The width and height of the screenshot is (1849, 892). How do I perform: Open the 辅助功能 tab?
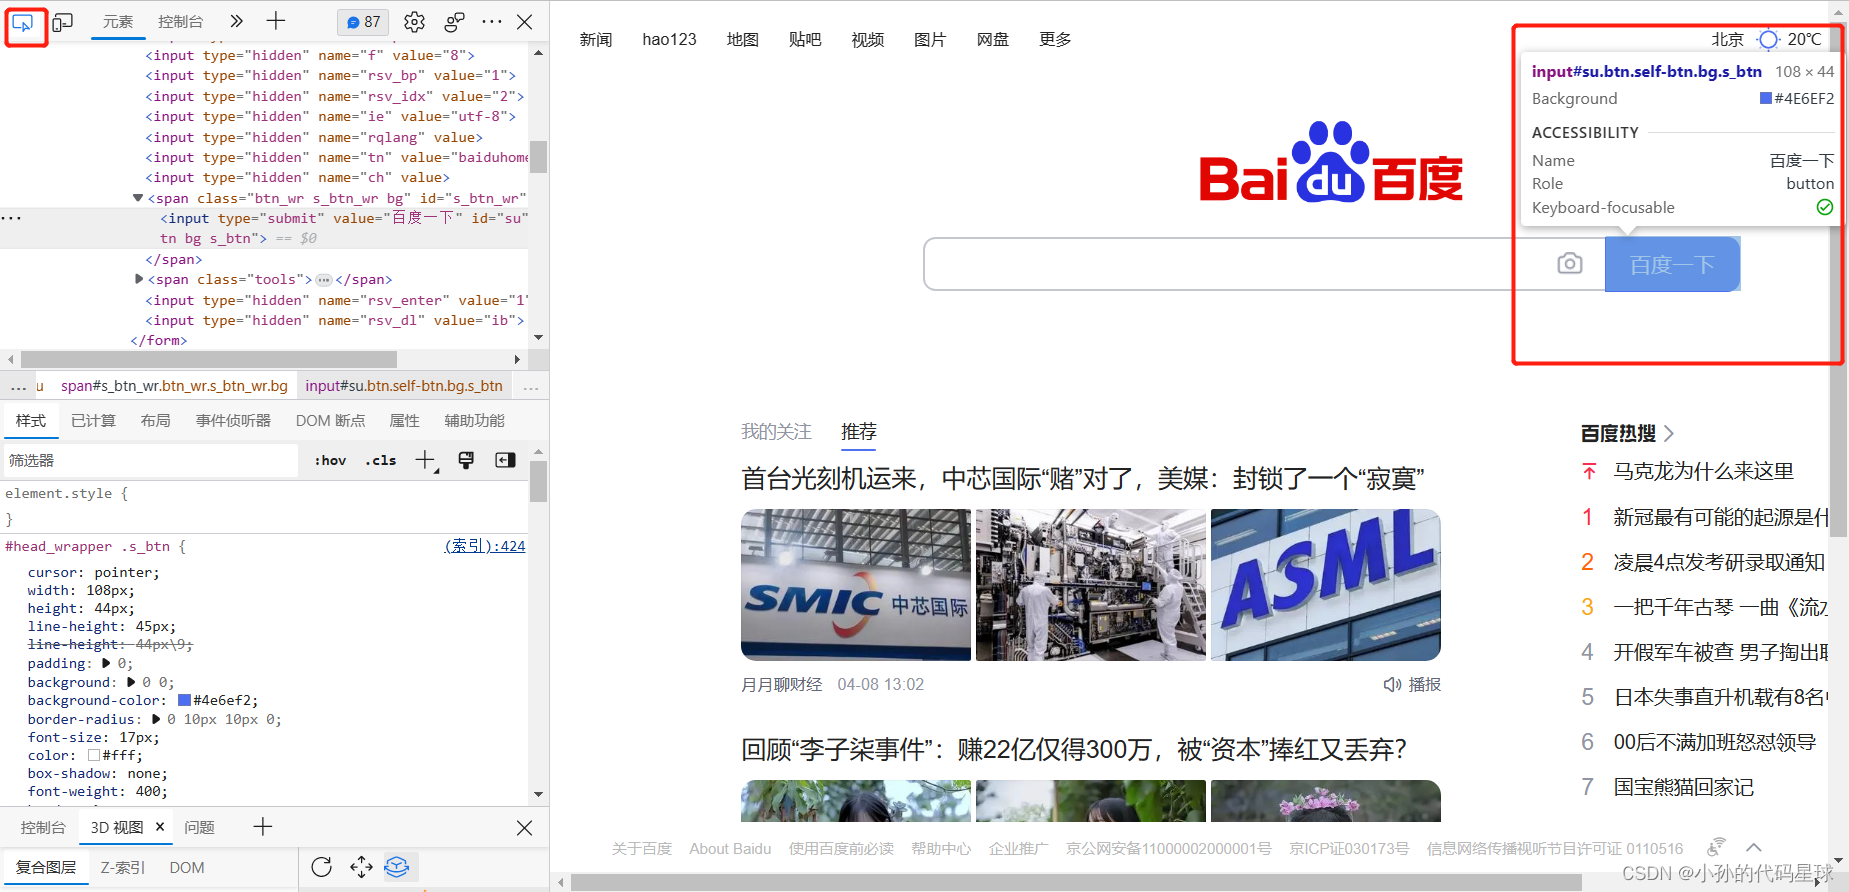475,421
